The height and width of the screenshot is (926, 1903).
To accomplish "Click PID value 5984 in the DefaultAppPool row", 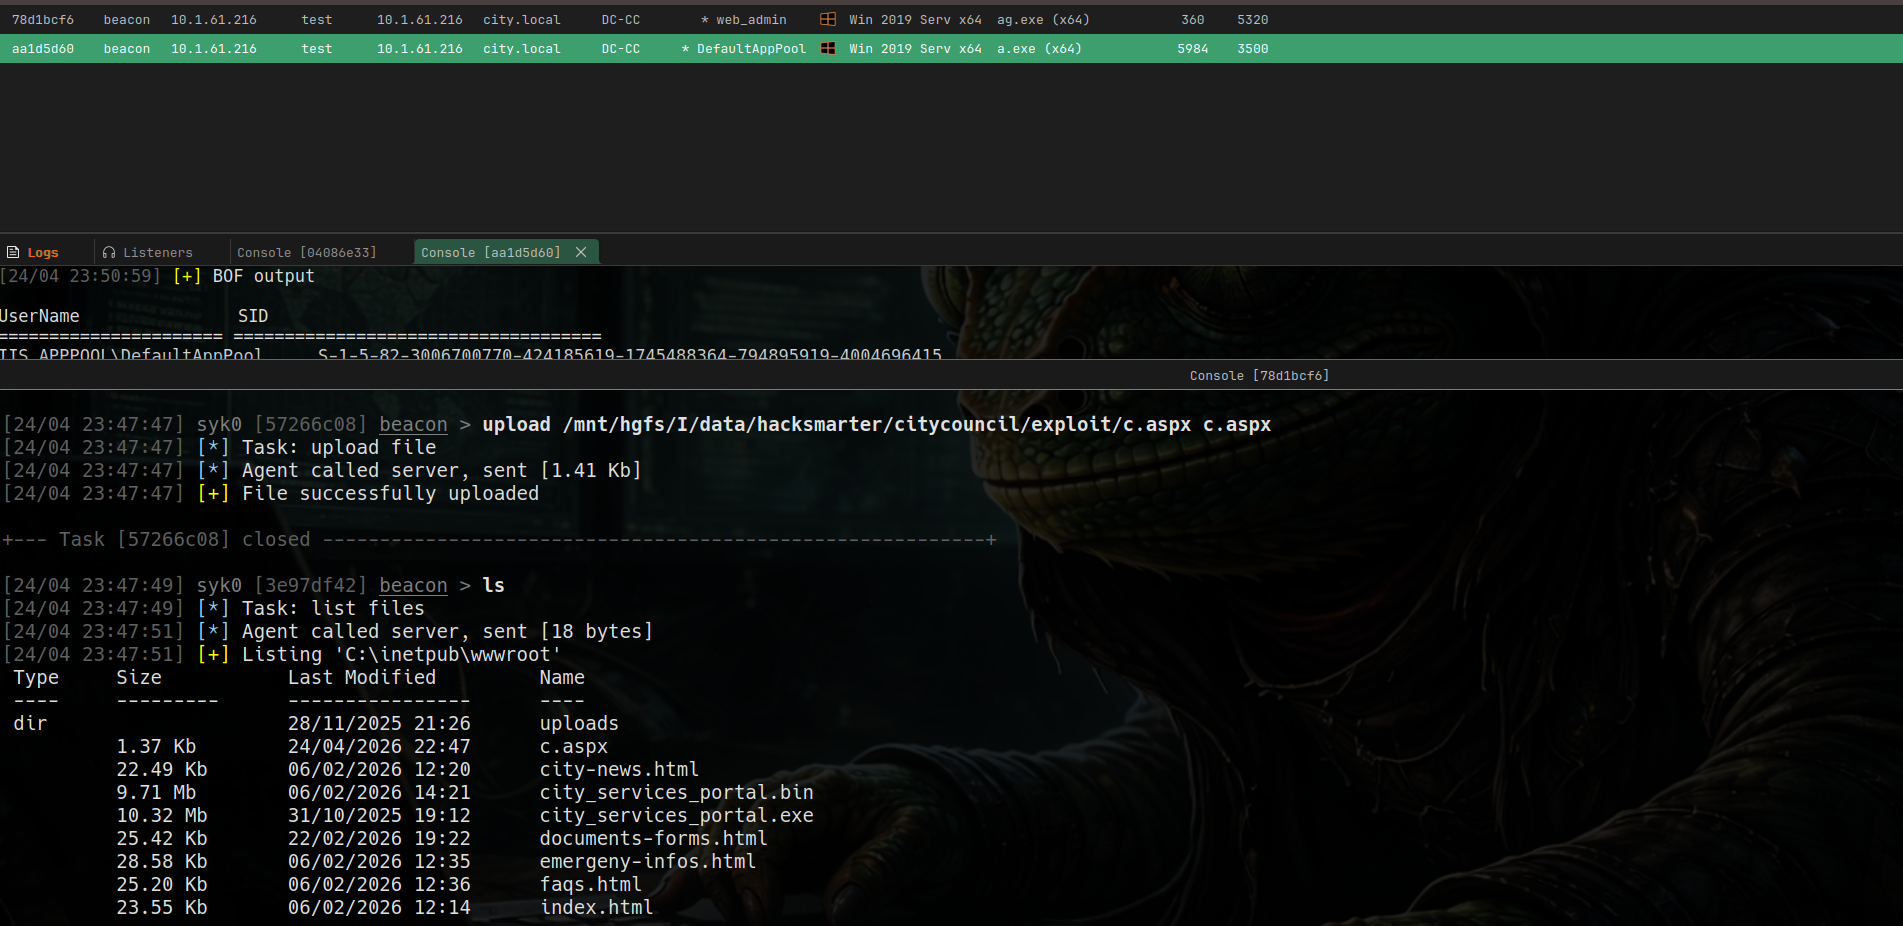I will click(1192, 48).
